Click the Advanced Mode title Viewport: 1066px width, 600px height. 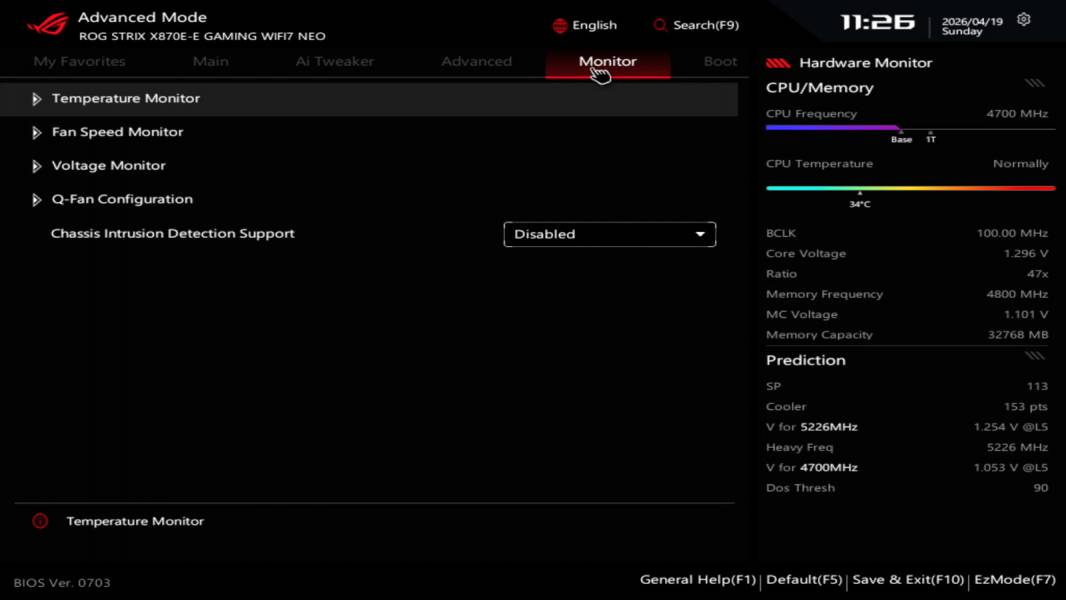tap(142, 17)
